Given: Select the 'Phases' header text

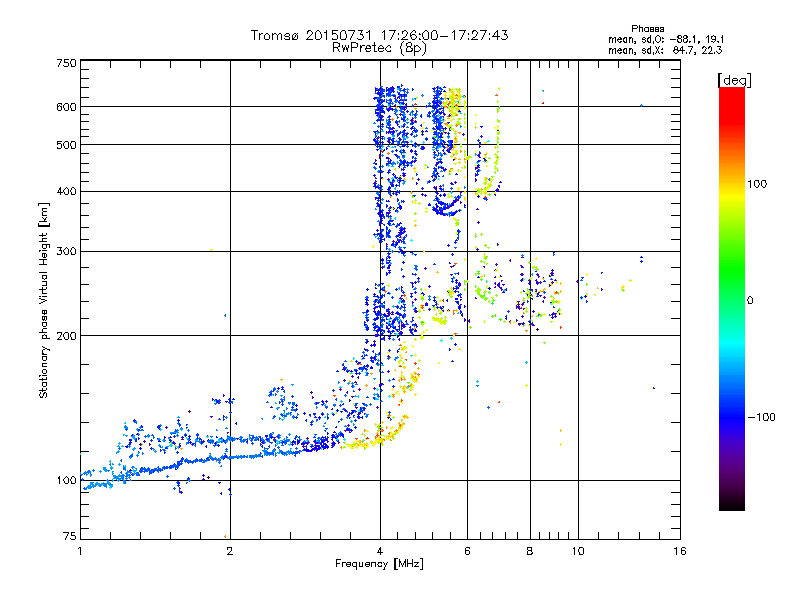Looking at the screenshot, I should (647, 29).
